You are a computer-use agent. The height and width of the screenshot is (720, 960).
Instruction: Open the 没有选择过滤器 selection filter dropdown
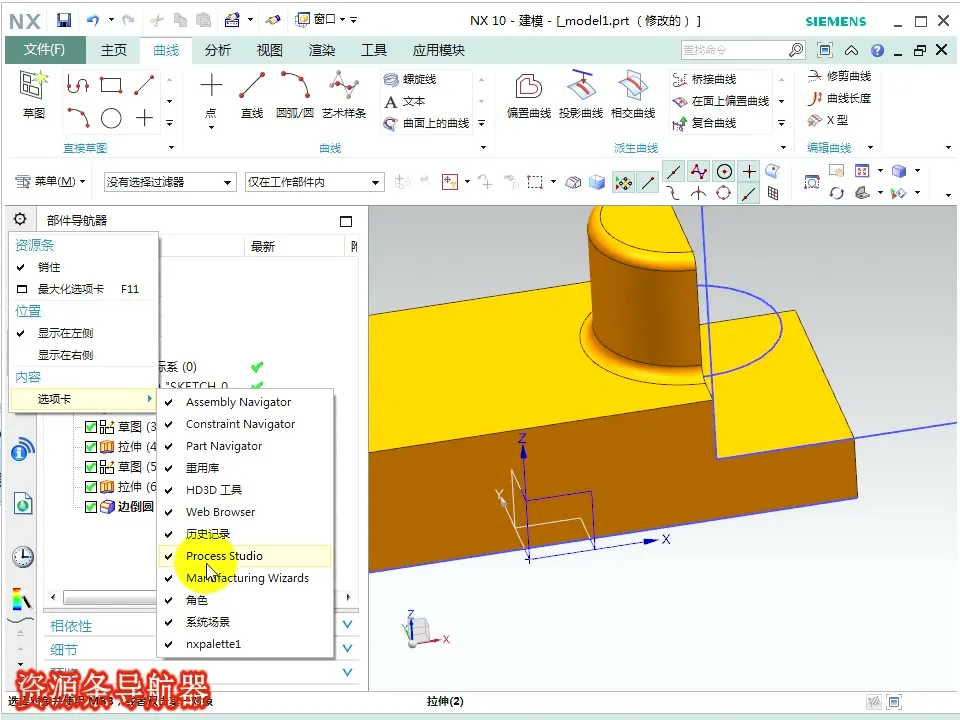170,182
